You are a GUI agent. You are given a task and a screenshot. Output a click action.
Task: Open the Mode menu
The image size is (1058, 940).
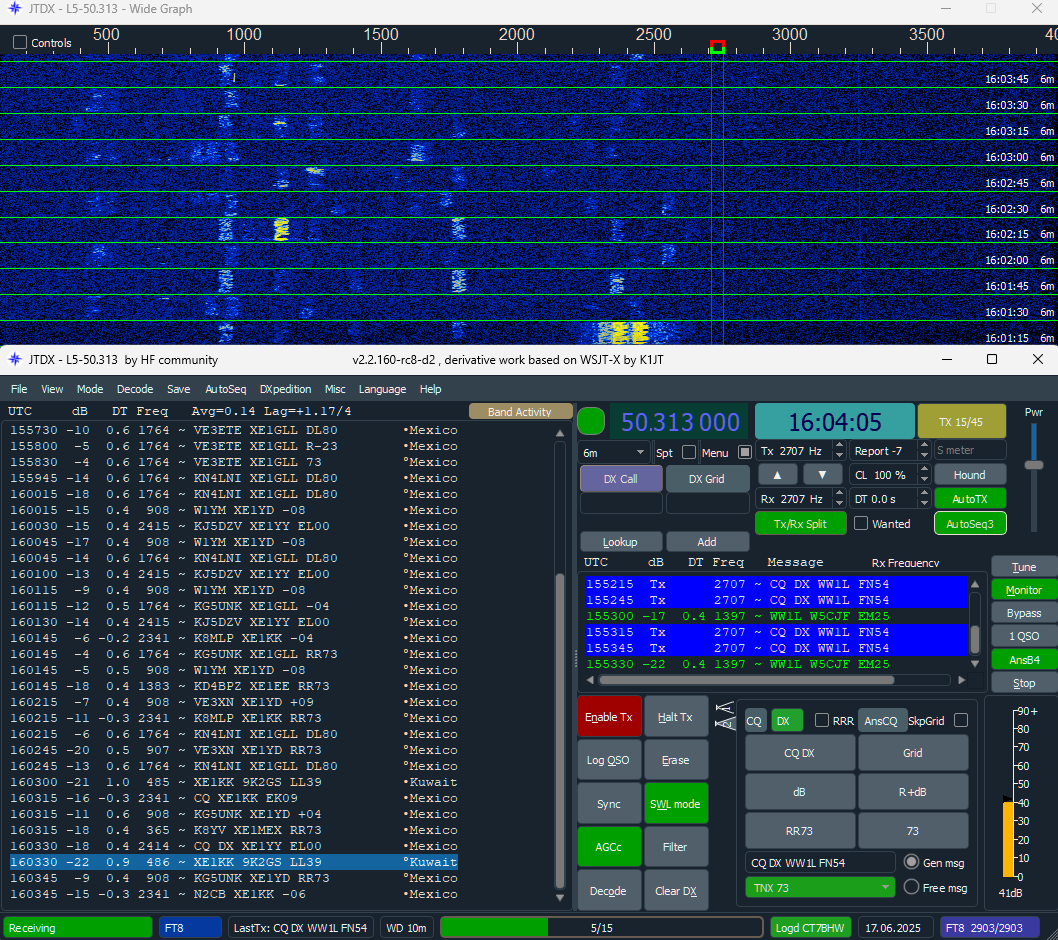click(x=90, y=389)
